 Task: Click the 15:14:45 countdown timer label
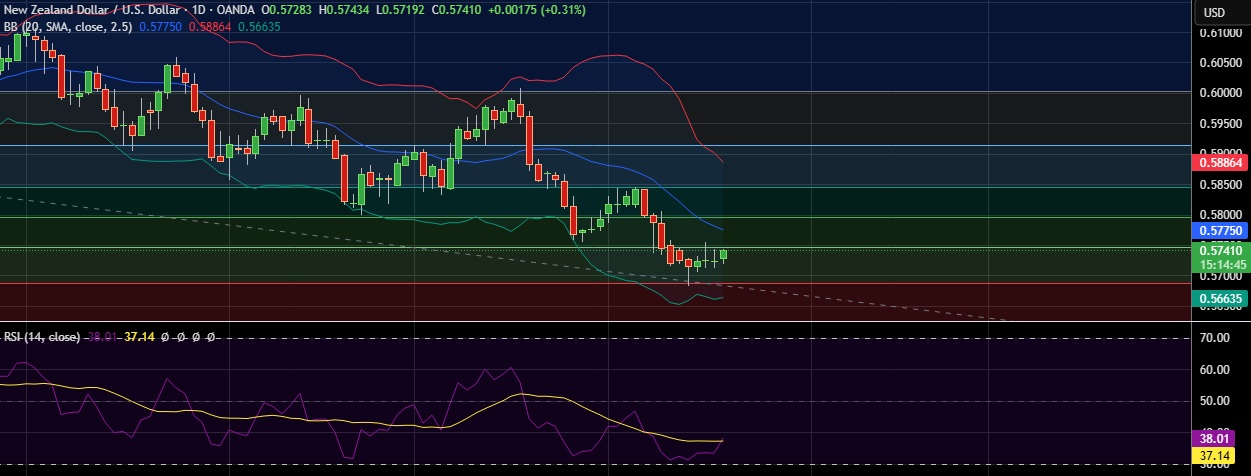click(x=1220, y=265)
